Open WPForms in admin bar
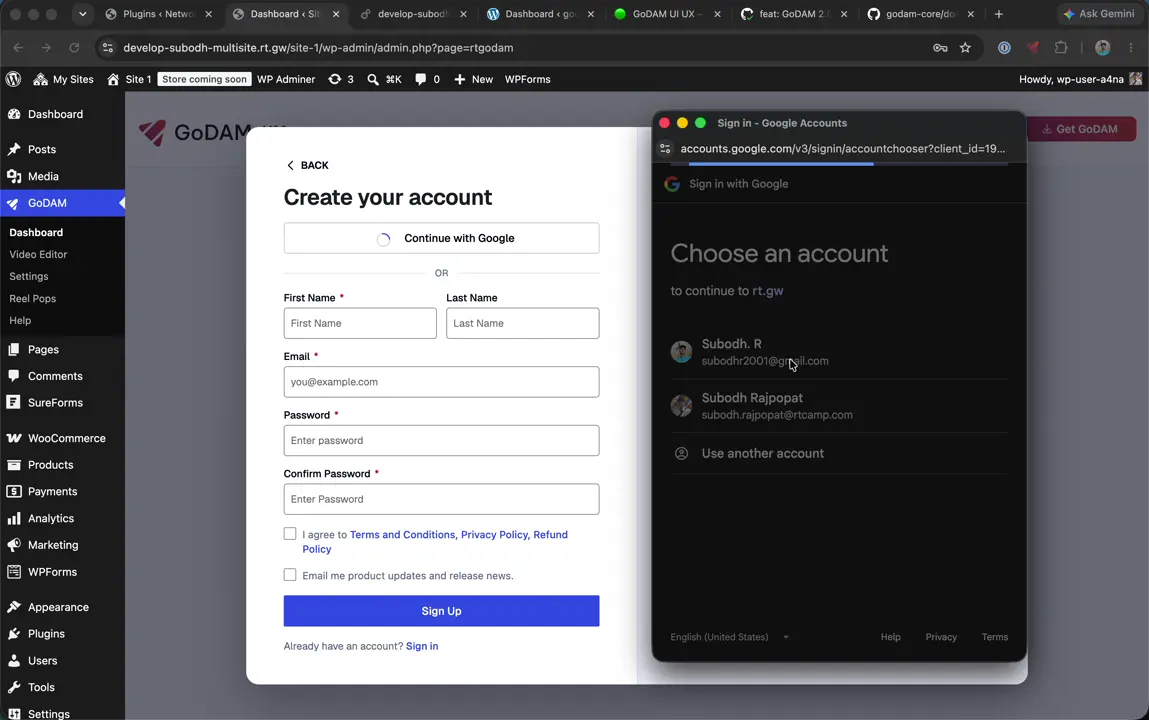1149x720 pixels. coord(527,79)
